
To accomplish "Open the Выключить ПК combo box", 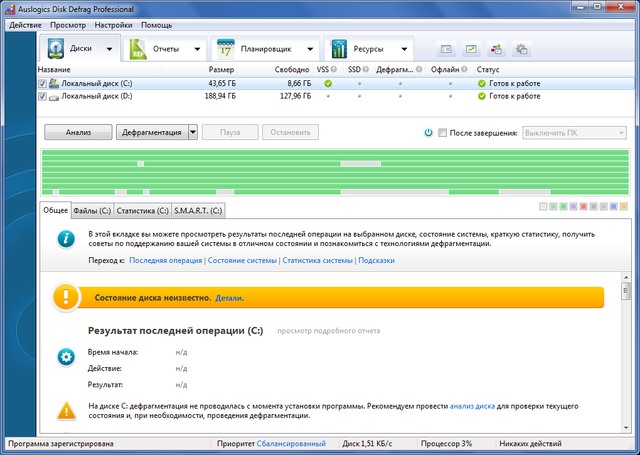I will [575, 132].
